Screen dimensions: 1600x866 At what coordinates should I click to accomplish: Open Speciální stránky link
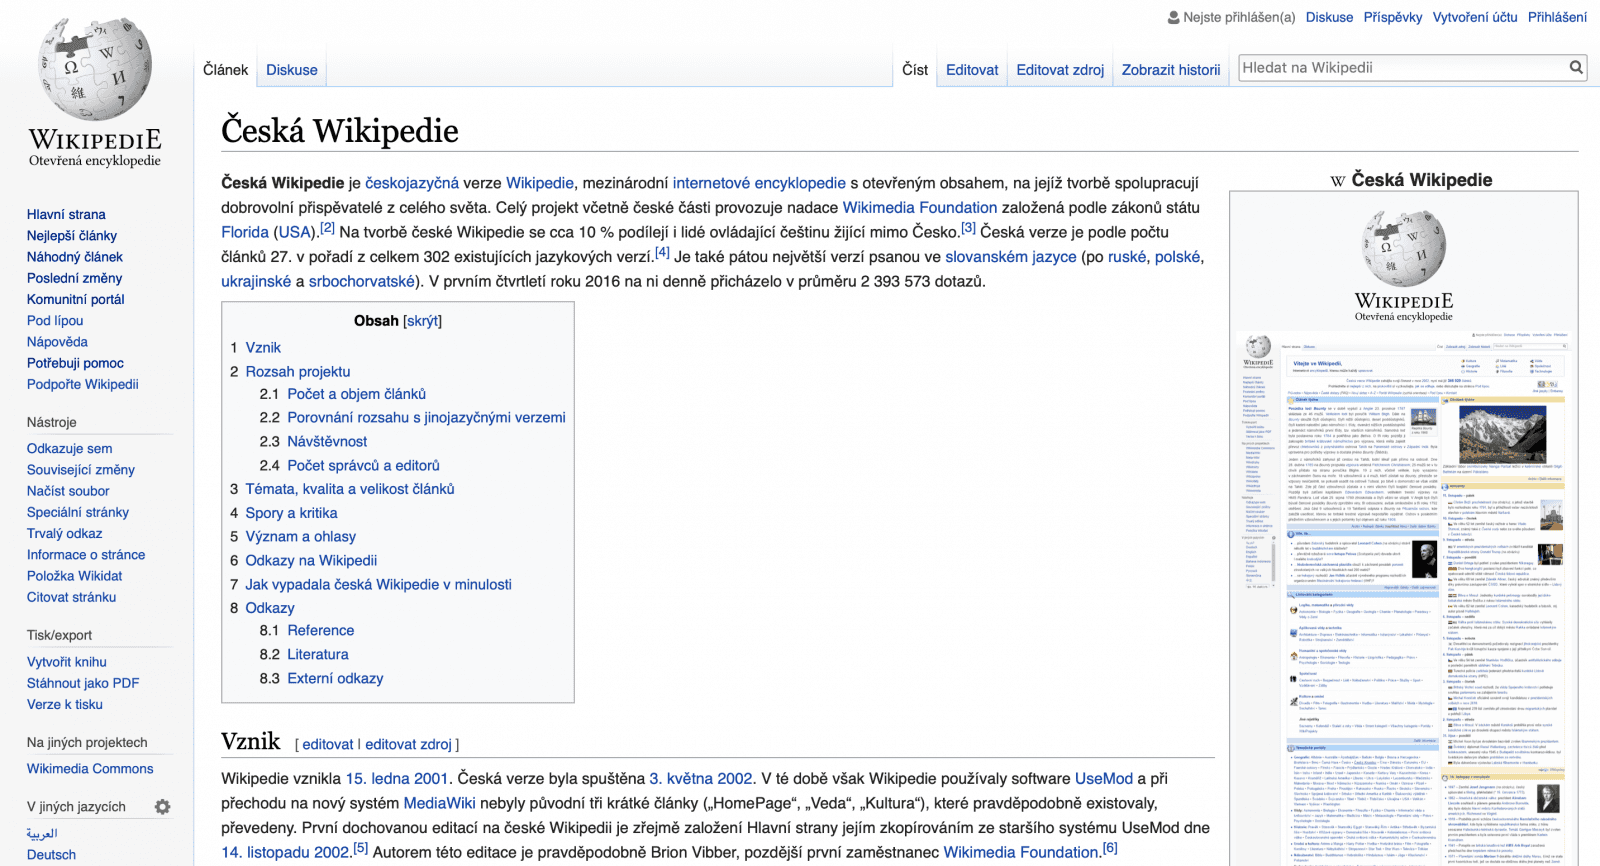(x=78, y=512)
